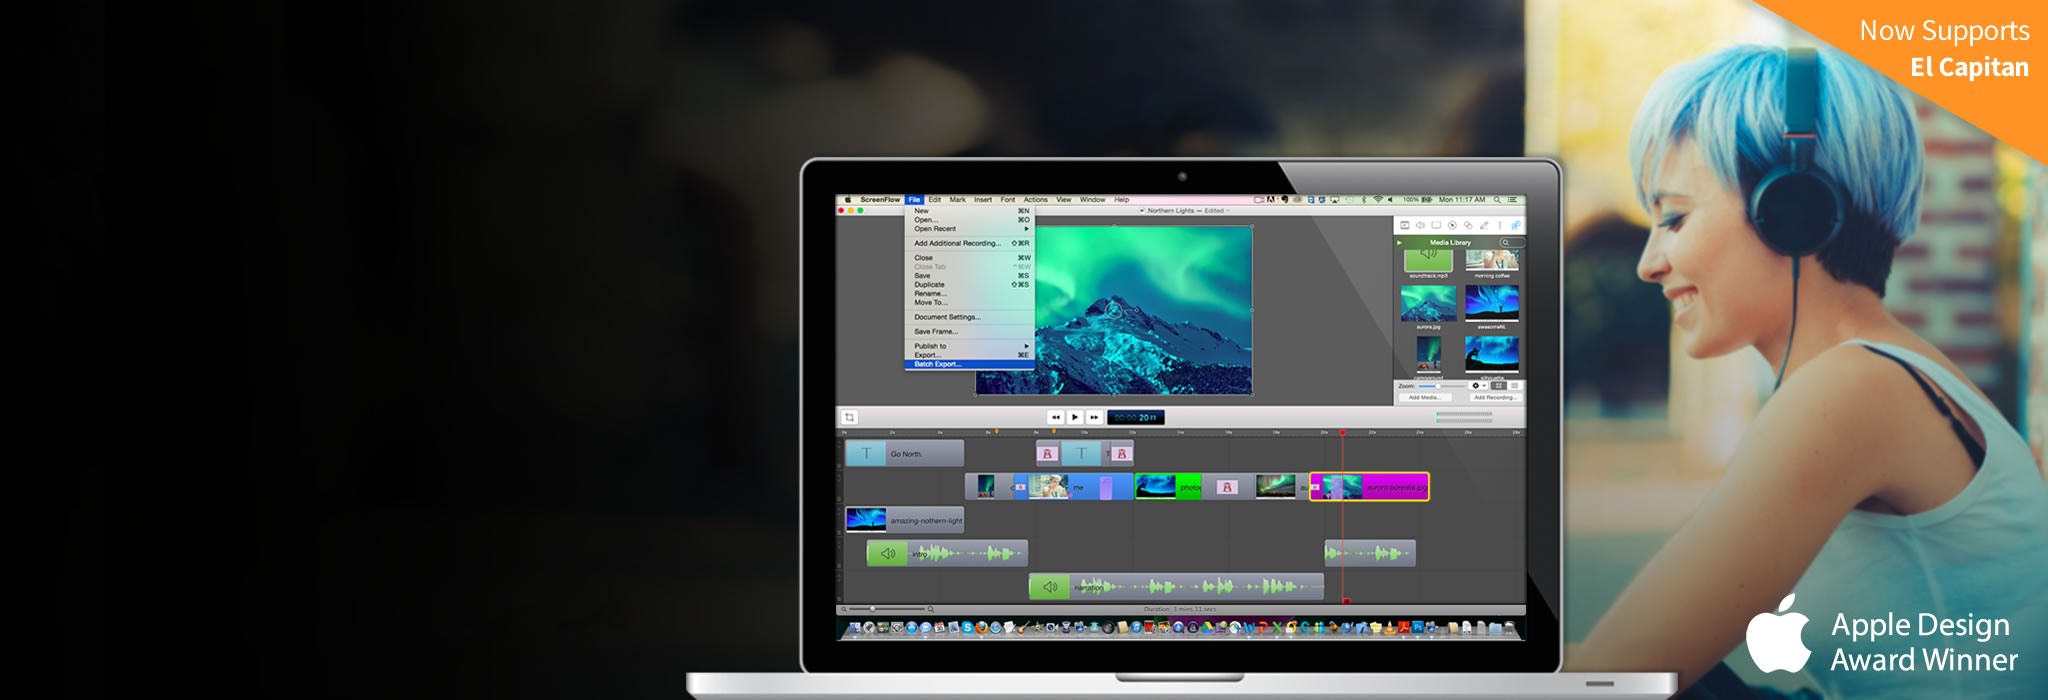Open the Audio properties inspector tab
This screenshot has height=700, width=2048.
coord(1420,225)
